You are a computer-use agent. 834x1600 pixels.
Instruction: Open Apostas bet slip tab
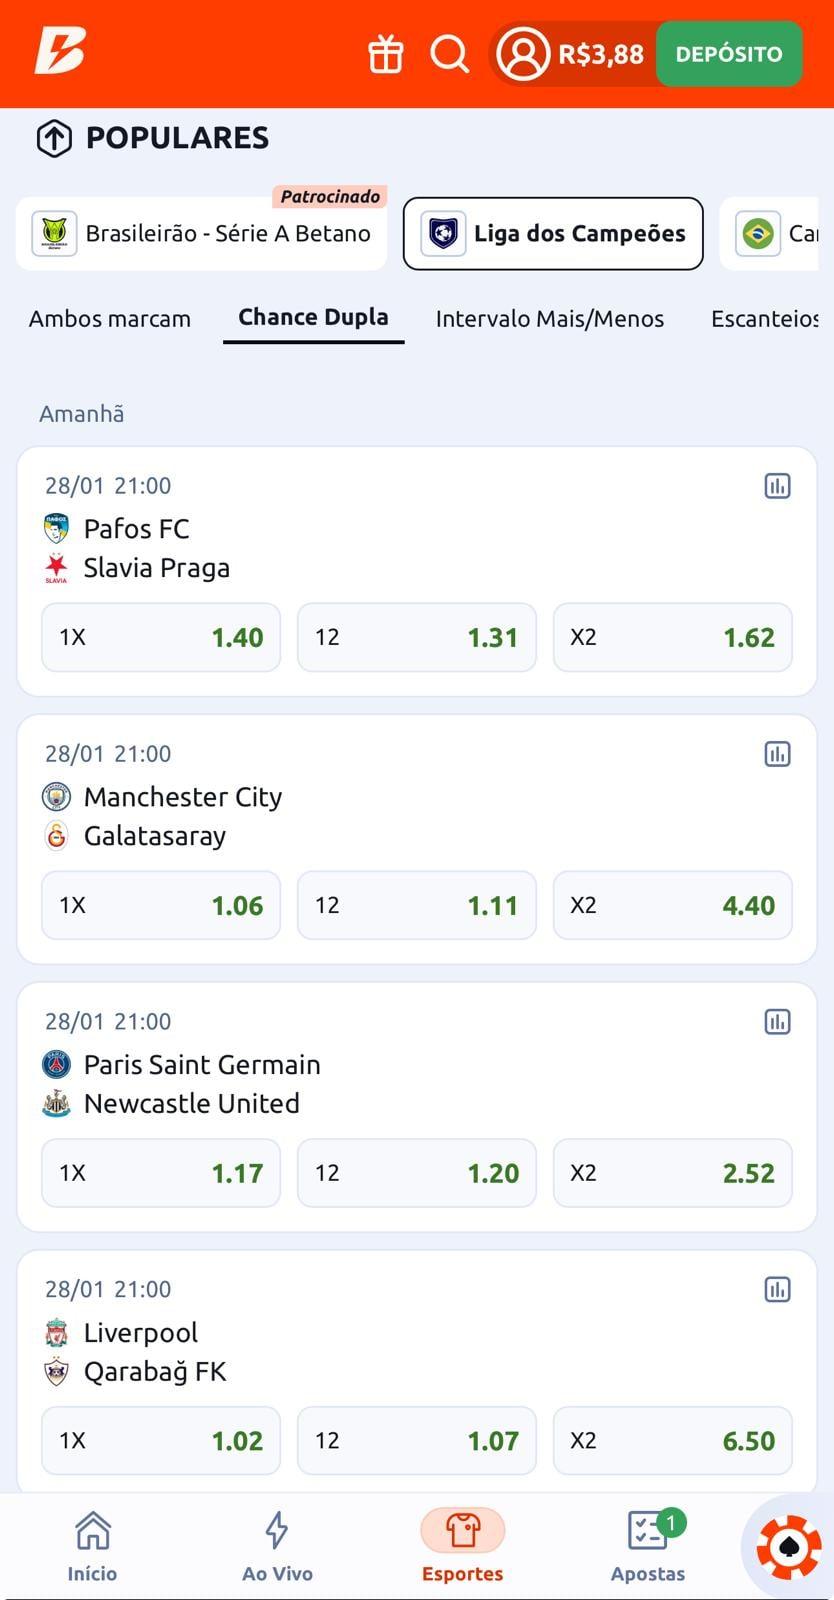[648, 1546]
